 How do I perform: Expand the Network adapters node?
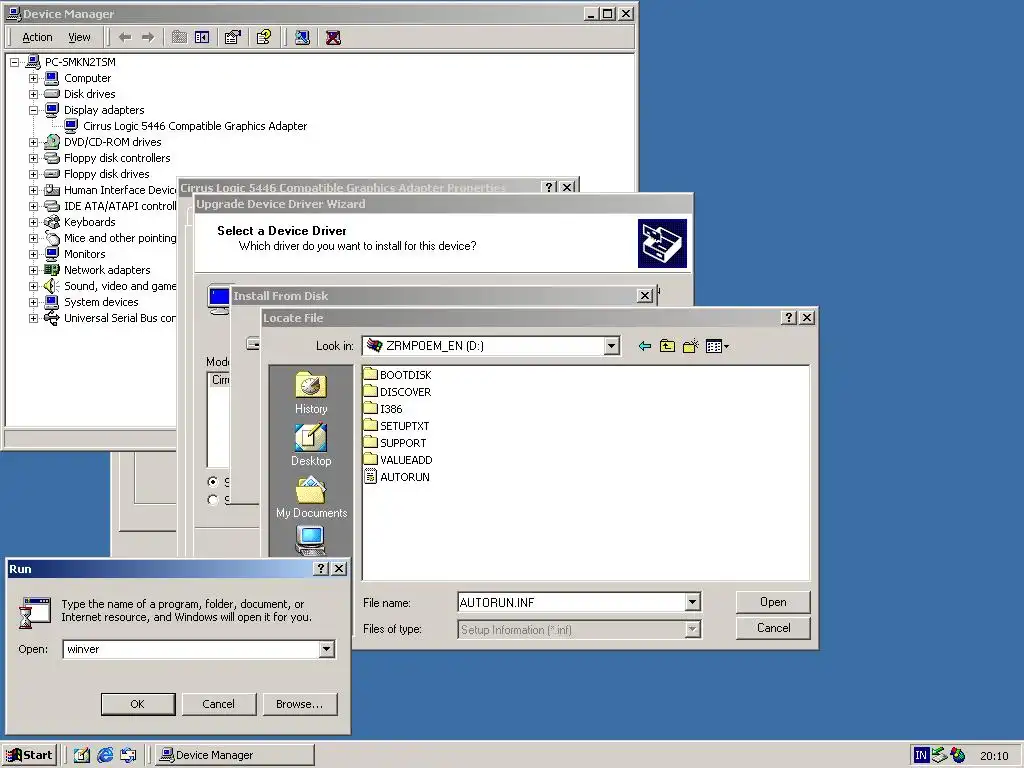tap(33, 270)
